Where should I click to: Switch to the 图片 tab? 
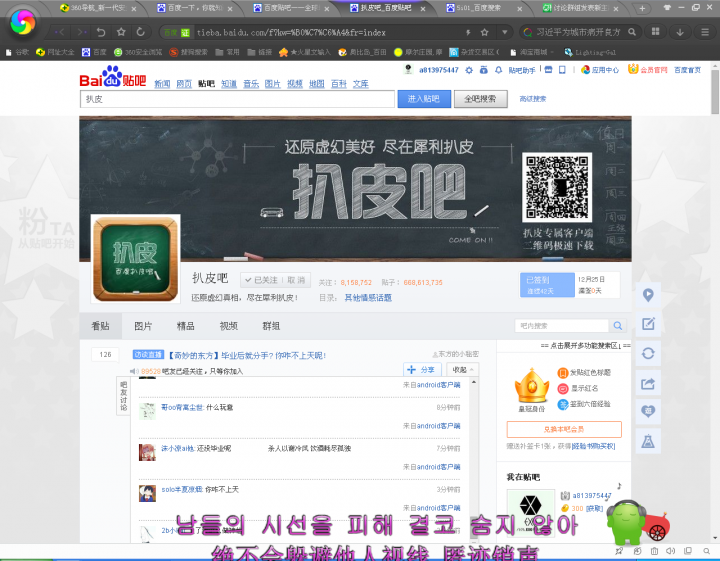pos(143,326)
